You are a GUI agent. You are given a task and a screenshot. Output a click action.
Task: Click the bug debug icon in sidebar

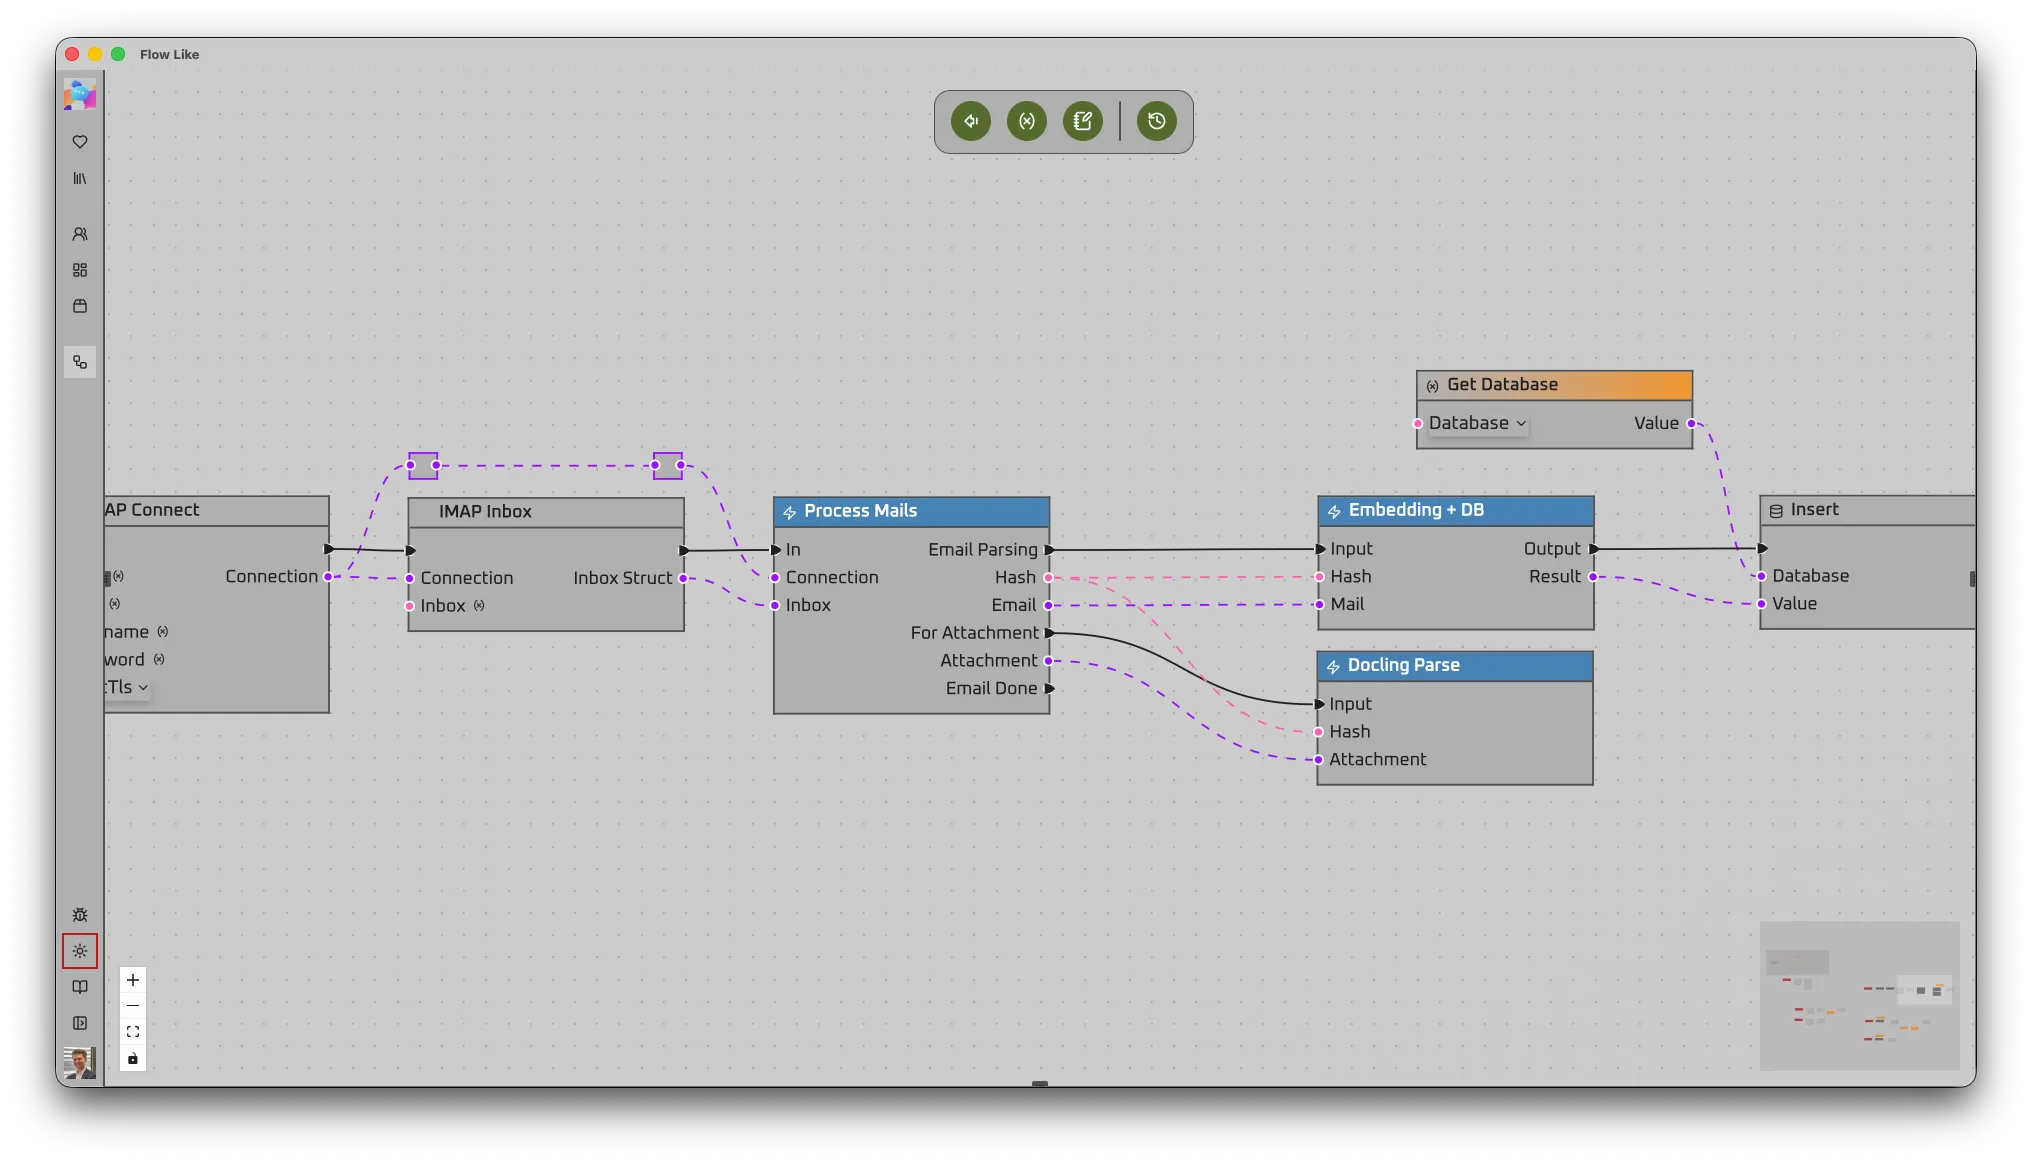[80, 915]
